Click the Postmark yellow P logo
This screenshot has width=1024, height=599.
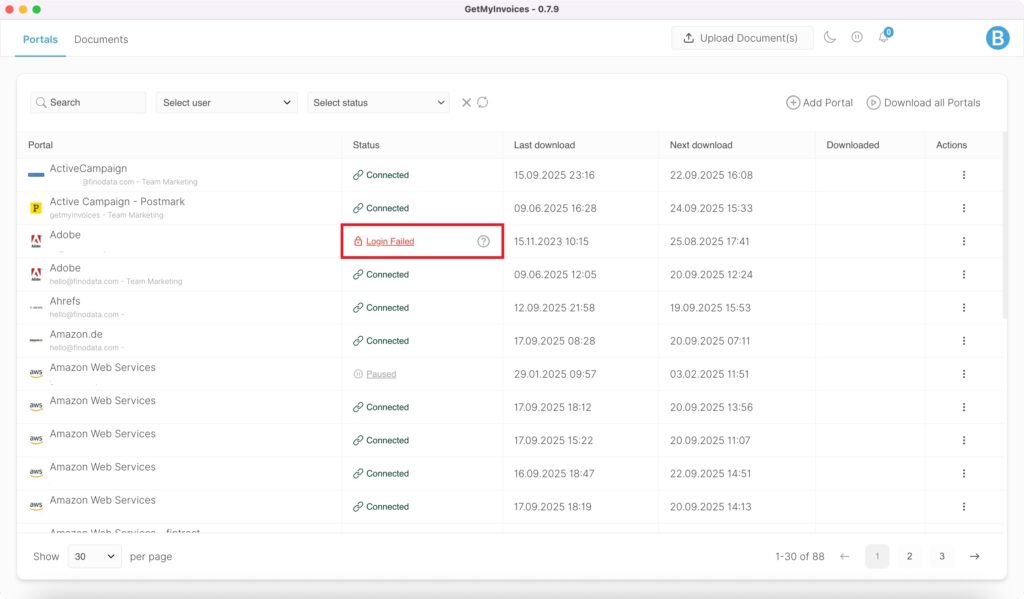[x=36, y=208]
